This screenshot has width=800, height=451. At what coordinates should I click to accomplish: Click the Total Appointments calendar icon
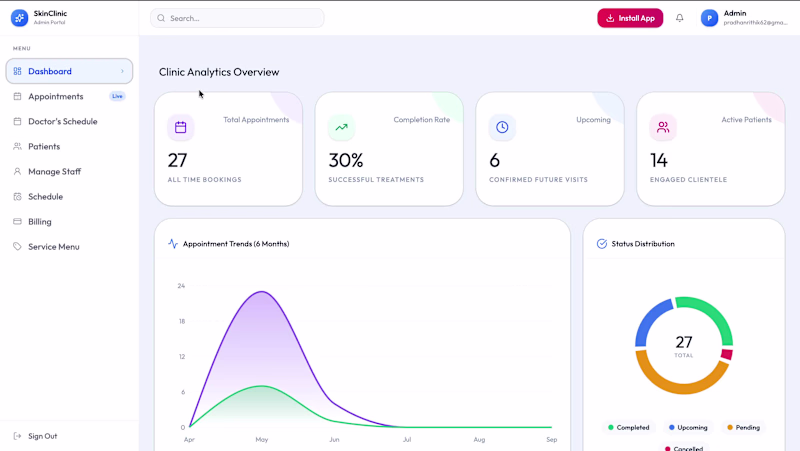181,127
